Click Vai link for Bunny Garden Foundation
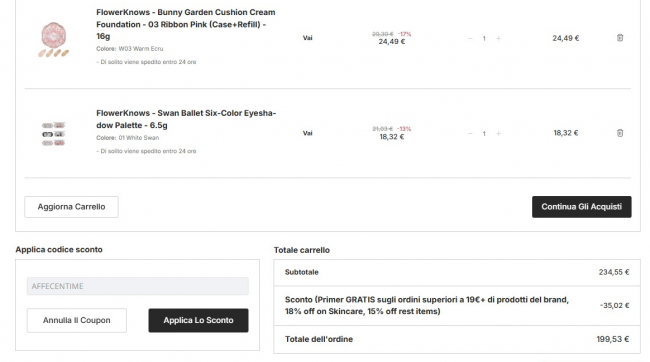This screenshot has width=650, height=362. (x=308, y=38)
